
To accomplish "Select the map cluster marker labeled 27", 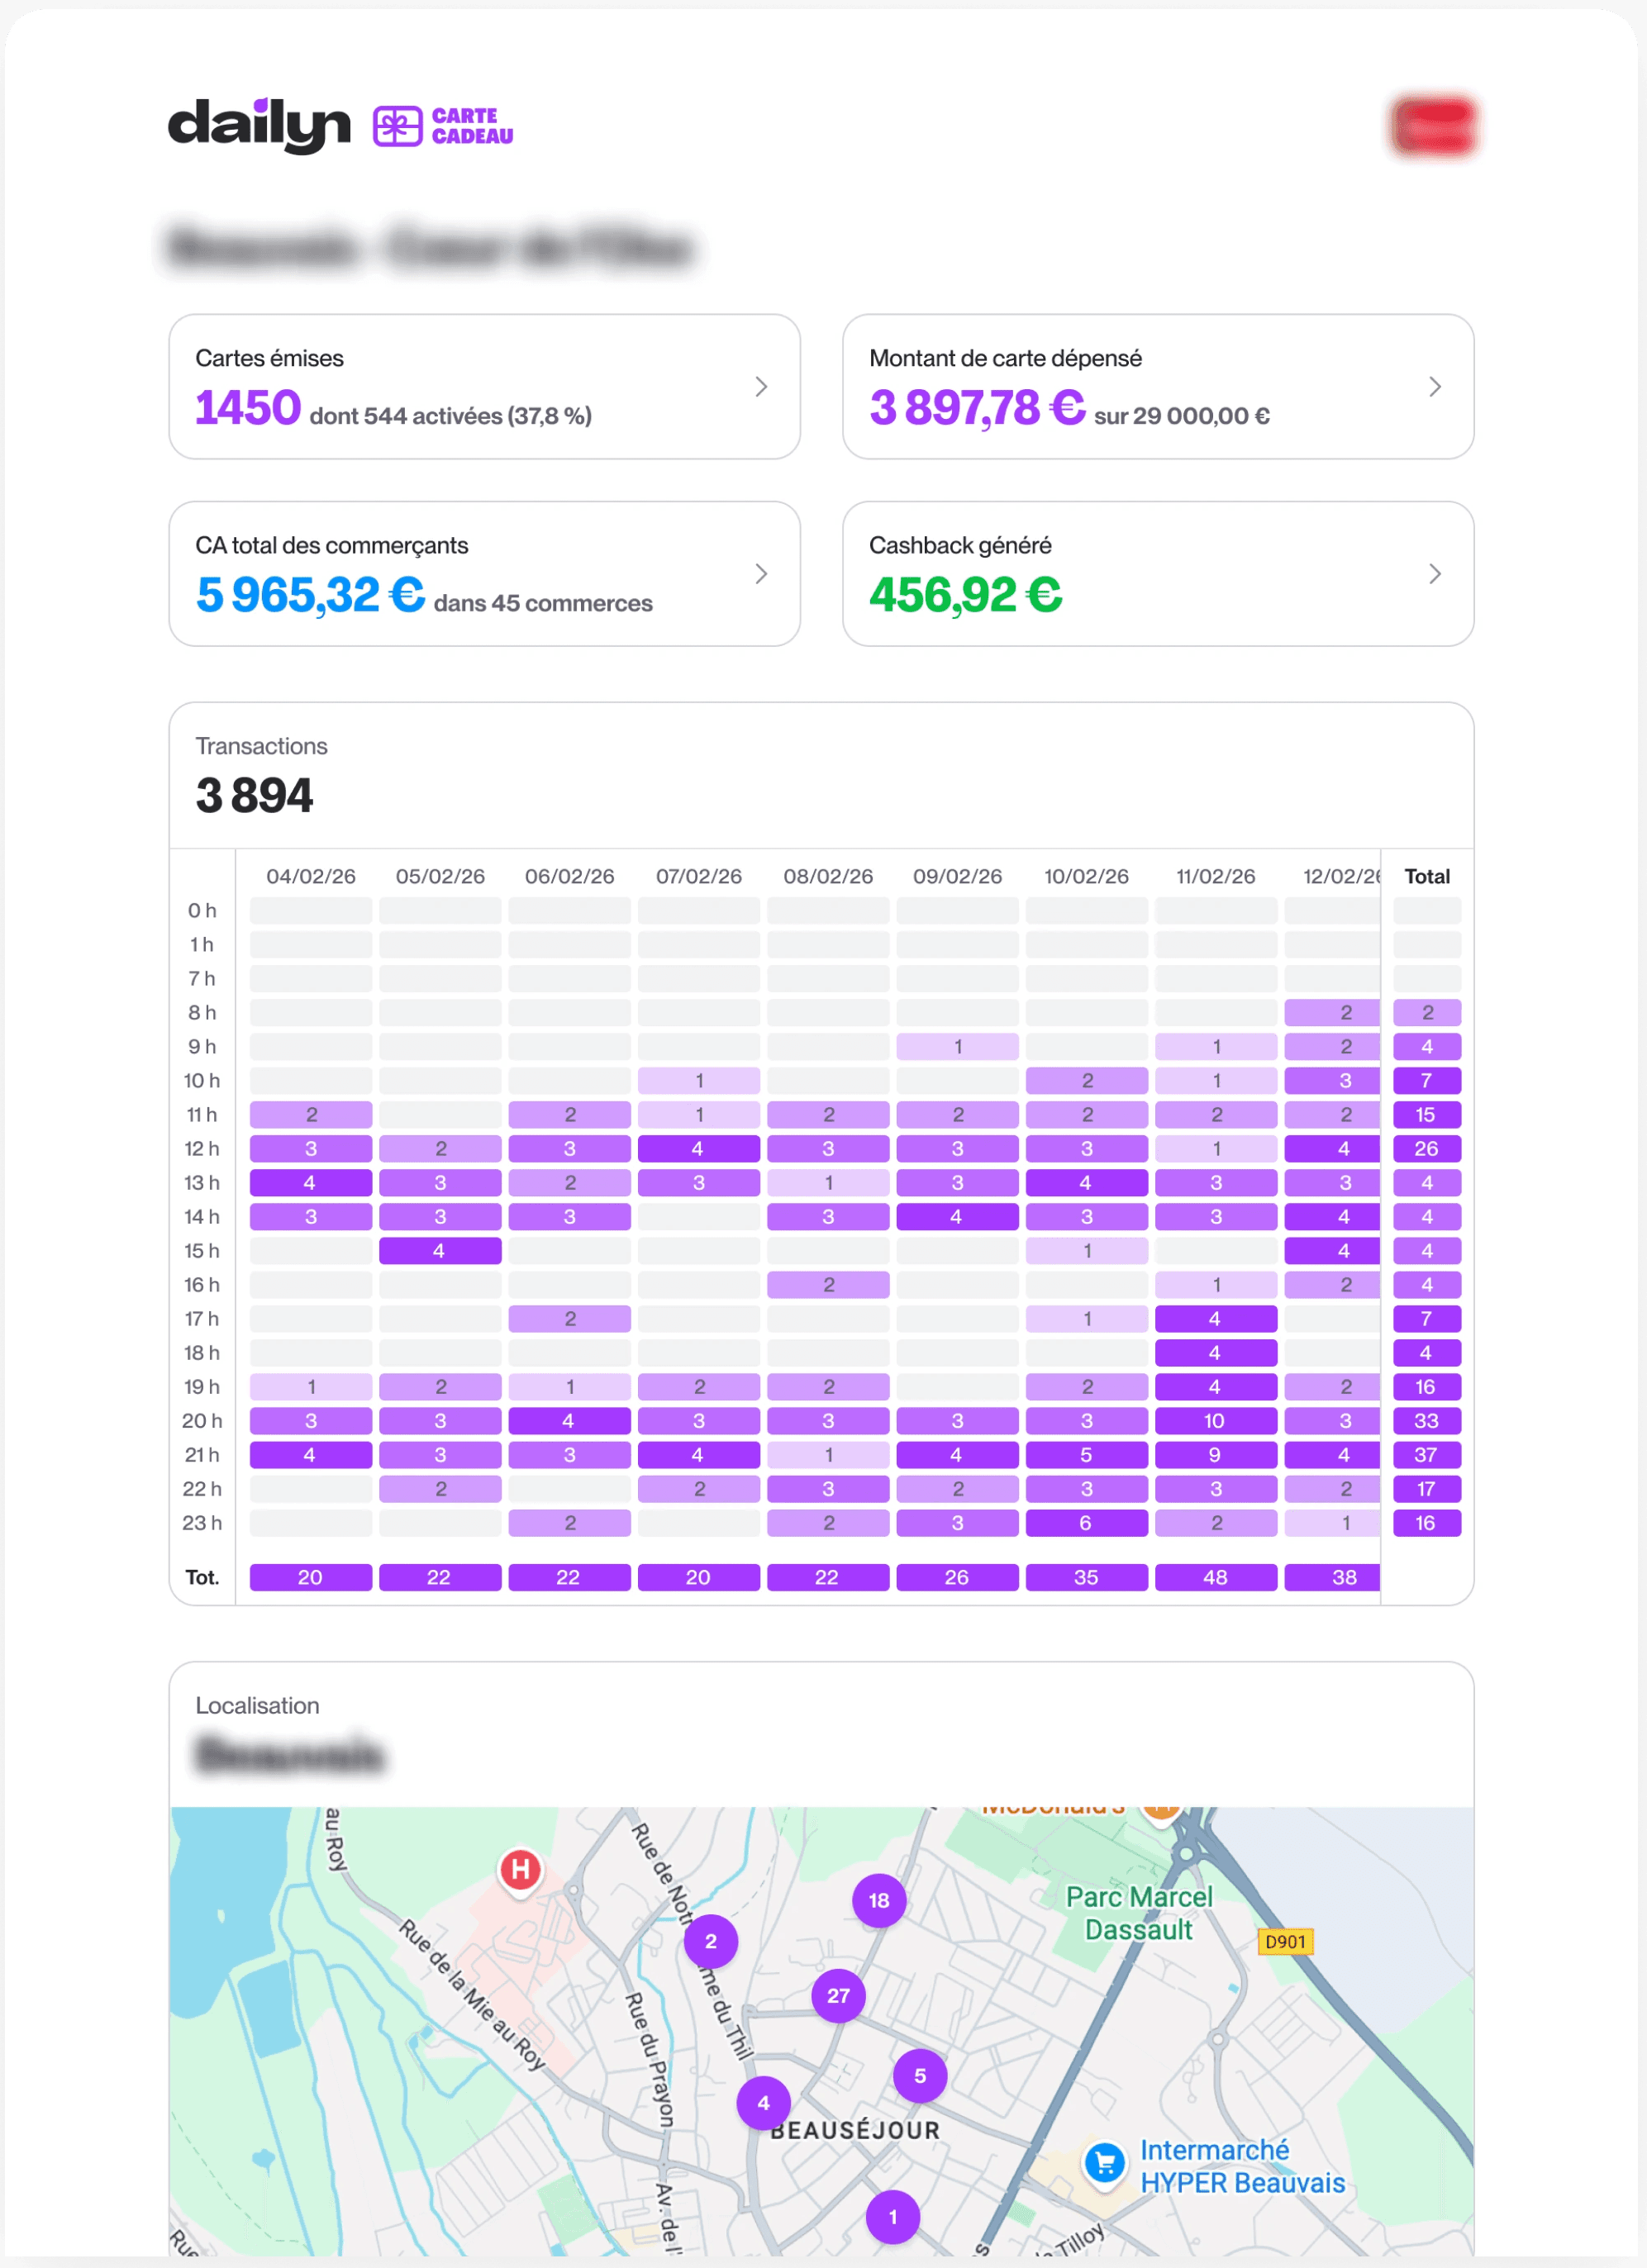I will pyautogui.click(x=838, y=1996).
